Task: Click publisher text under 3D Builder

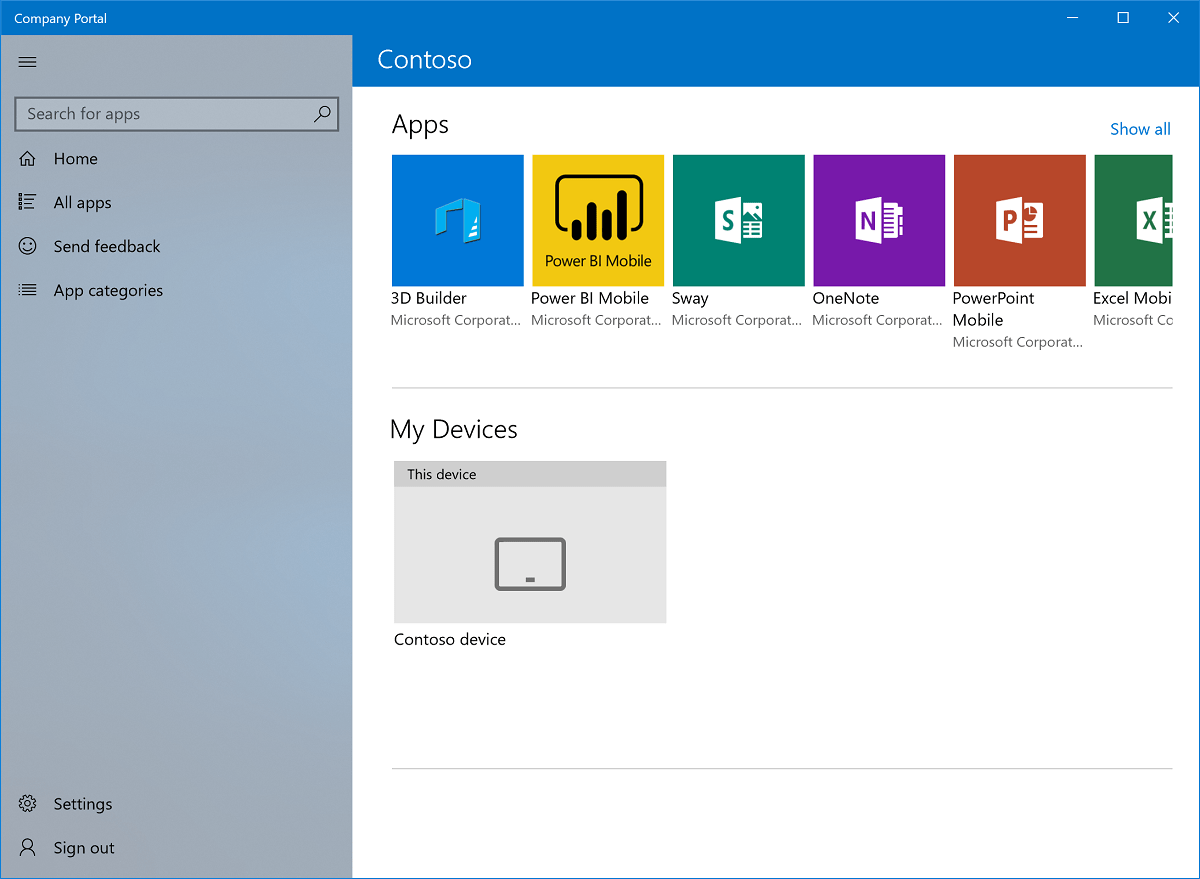Action: (456, 320)
